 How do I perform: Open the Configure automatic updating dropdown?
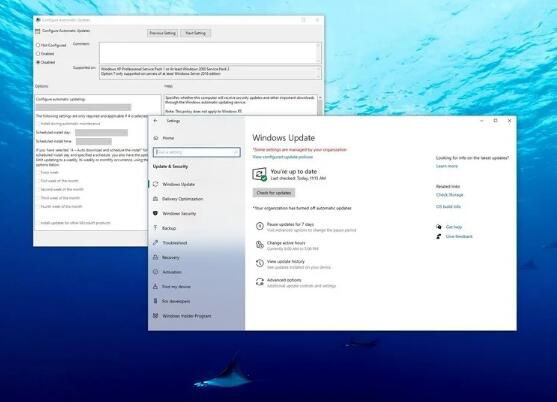(x=83, y=107)
